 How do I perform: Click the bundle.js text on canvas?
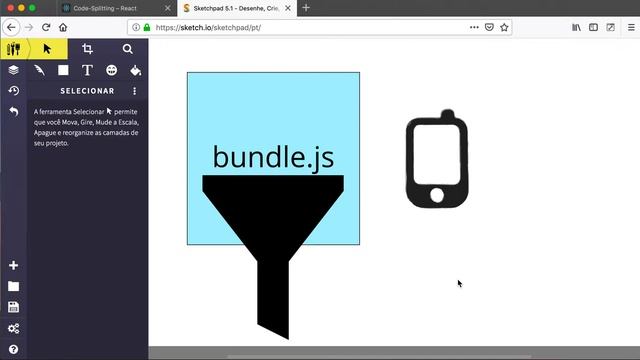pyautogui.click(x=273, y=158)
